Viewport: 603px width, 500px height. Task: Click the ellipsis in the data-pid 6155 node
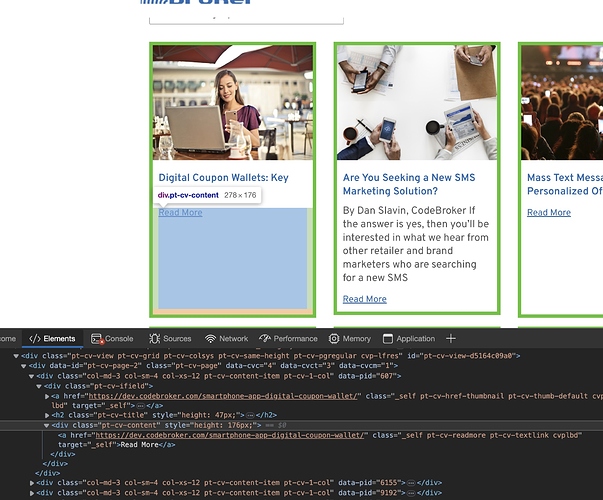411,483
